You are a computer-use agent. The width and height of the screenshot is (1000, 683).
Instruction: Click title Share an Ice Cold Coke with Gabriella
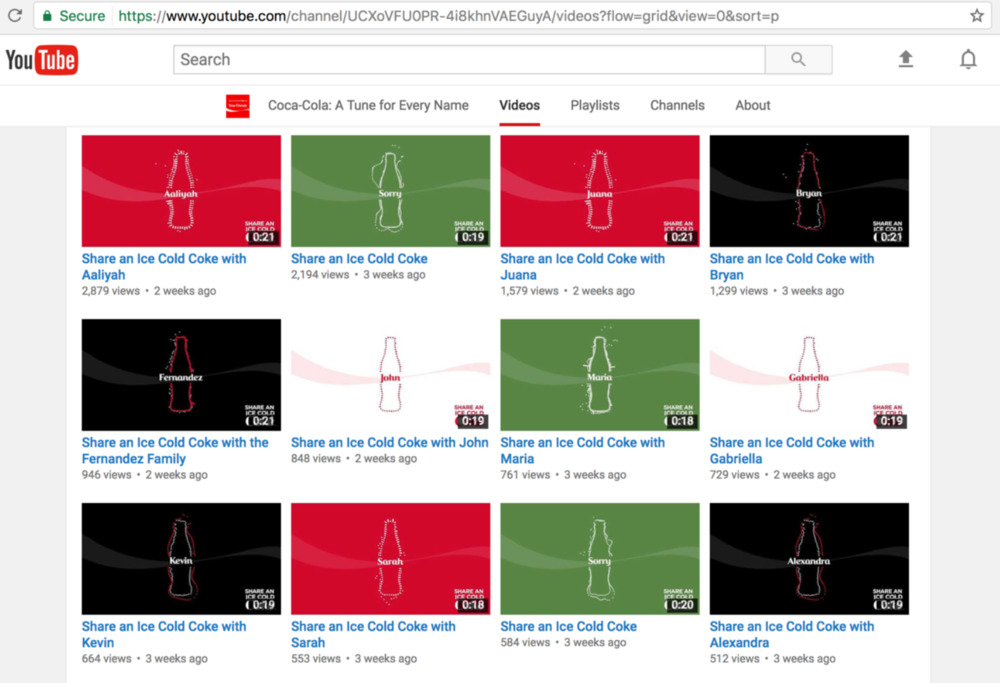point(791,451)
